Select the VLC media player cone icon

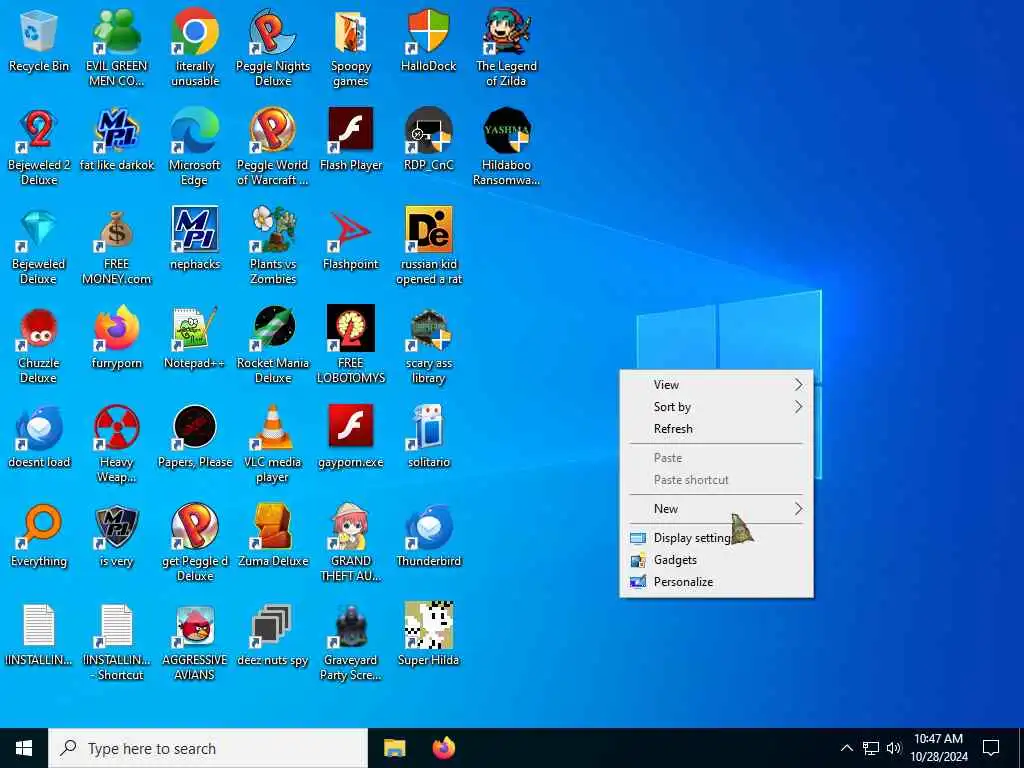point(273,445)
